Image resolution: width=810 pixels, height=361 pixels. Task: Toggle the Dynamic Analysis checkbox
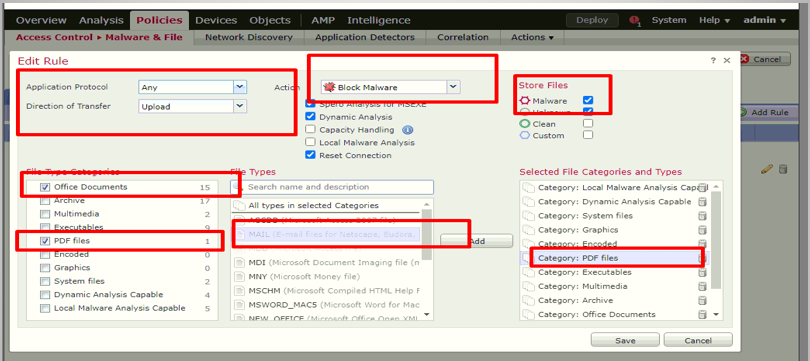click(310, 117)
